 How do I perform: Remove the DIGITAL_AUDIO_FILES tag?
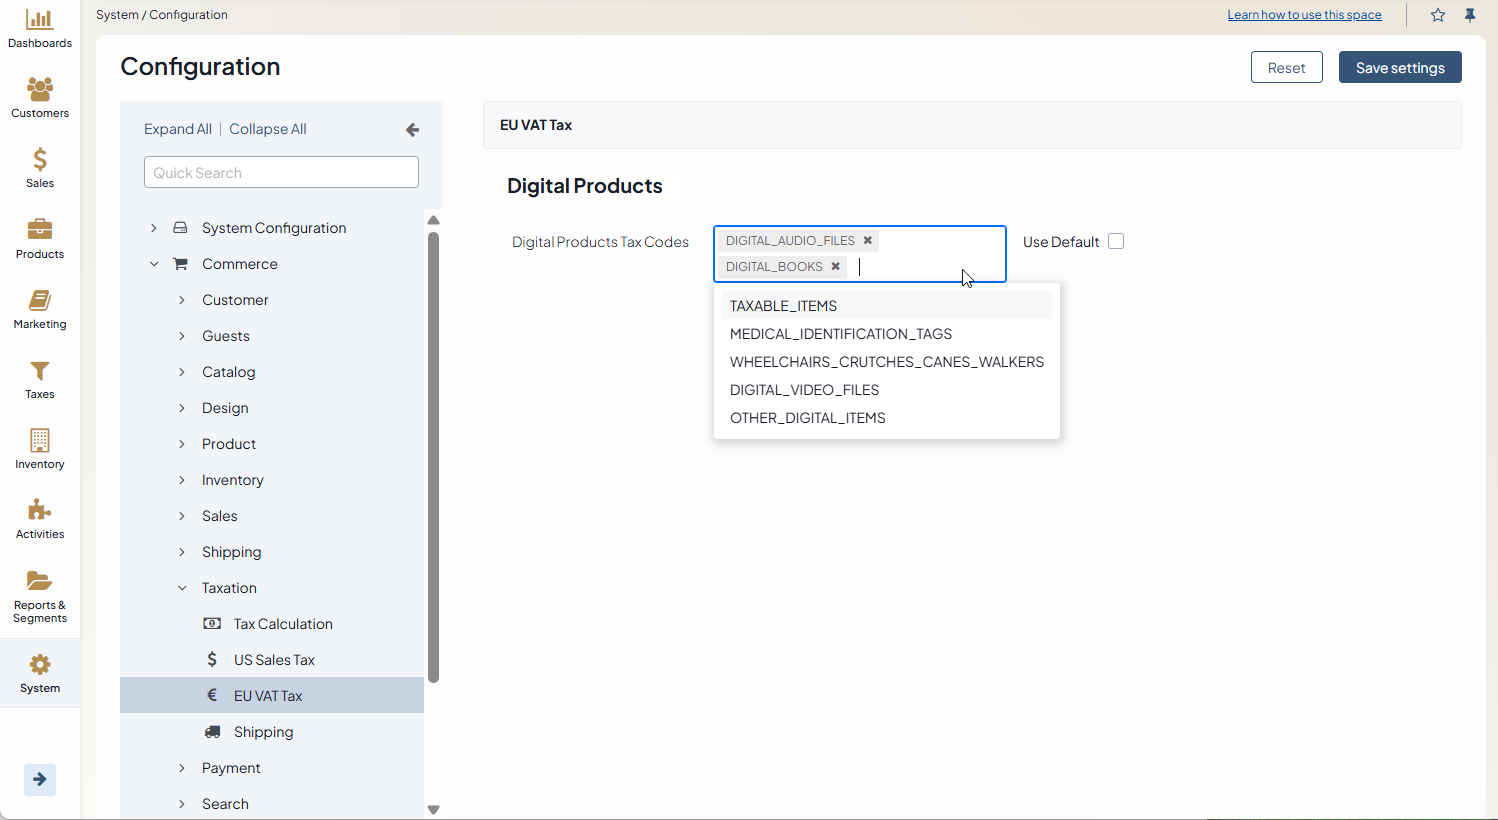click(868, 240)
